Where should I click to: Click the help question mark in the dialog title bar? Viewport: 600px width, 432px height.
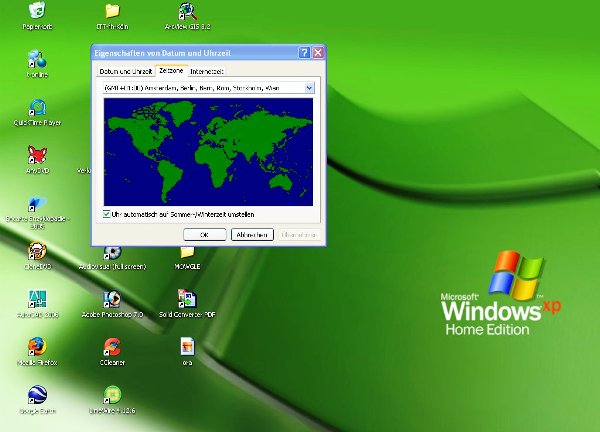pyautogui.click(x=304, y=53)
